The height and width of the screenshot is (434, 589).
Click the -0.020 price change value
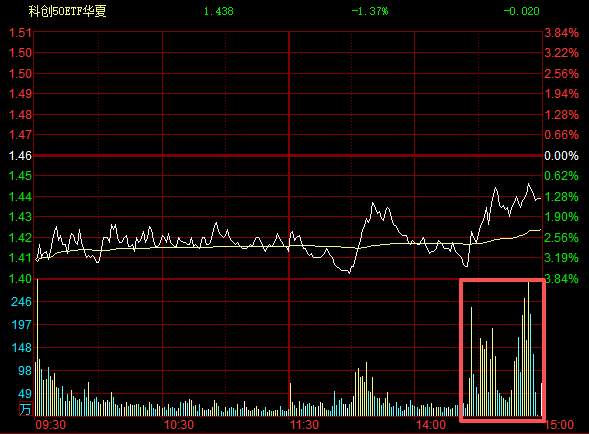521,11
